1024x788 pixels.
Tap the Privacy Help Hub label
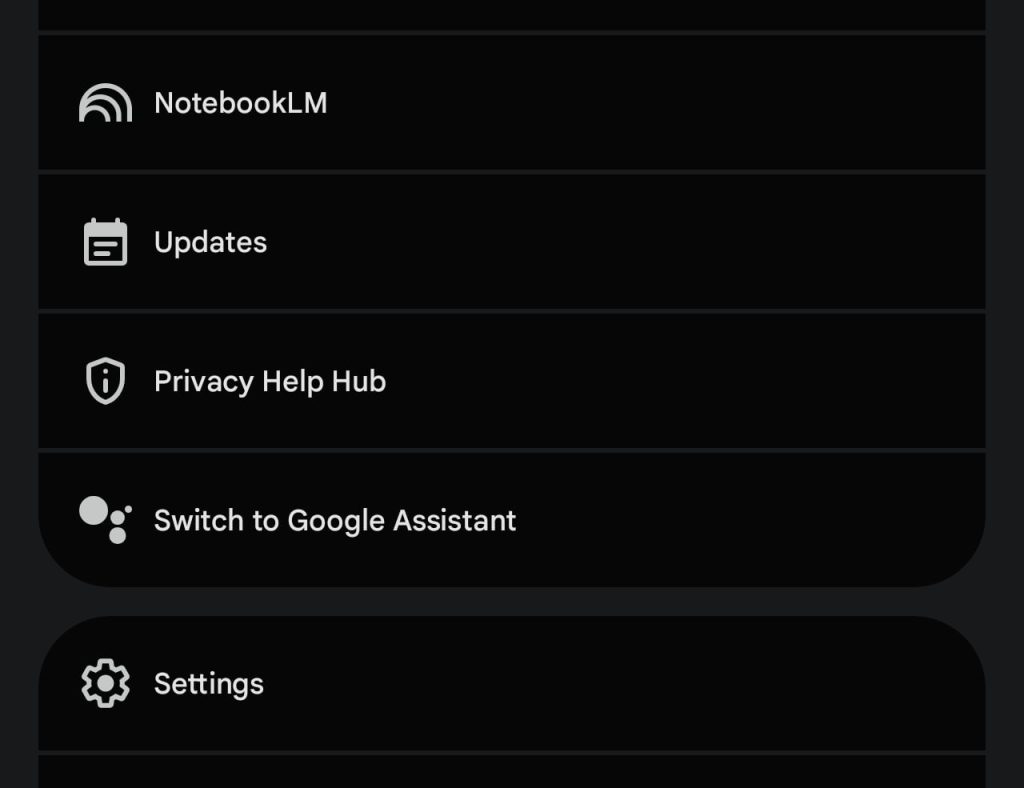(269, 380)
